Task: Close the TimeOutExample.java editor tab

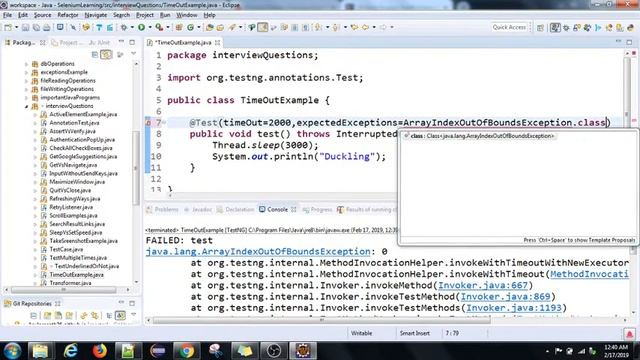Action: click(x=218, y=42)
